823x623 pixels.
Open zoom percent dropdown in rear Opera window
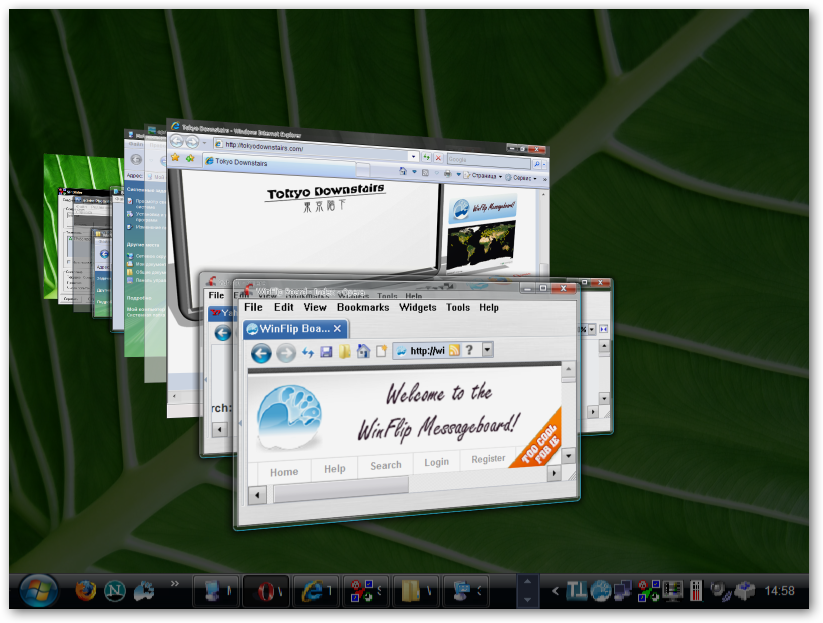592,330
